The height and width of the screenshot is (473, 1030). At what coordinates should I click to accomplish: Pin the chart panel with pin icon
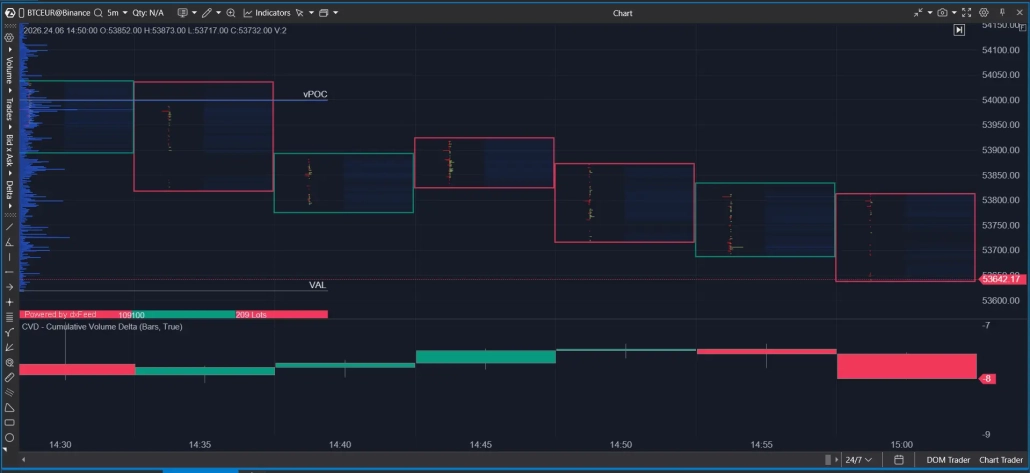(1002, 12)
